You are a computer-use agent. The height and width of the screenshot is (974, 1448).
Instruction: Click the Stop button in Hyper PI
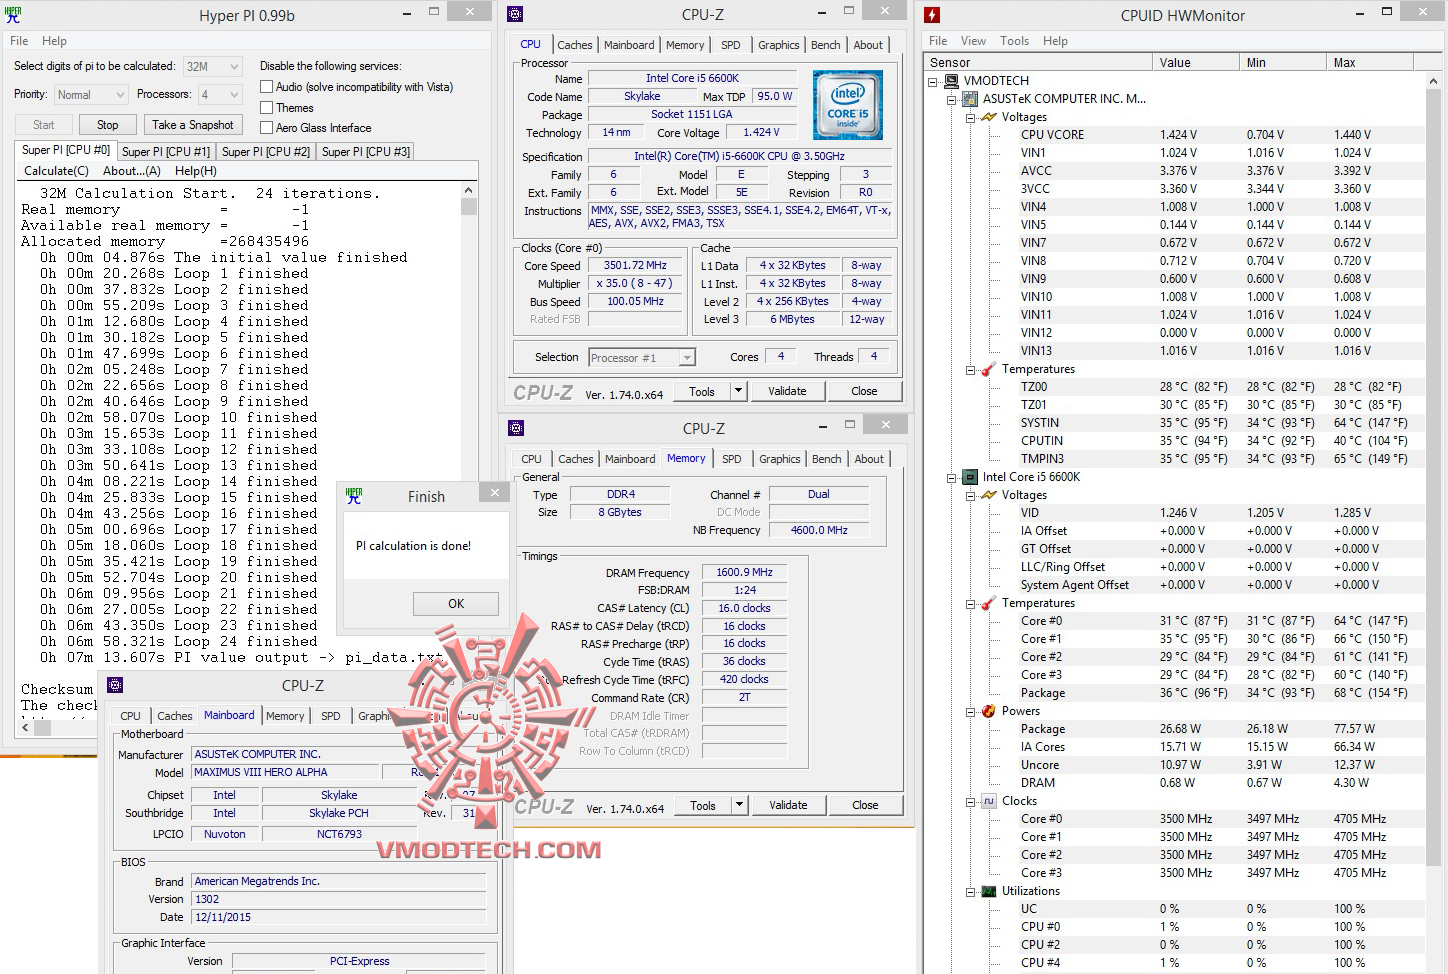click(x=108, y=125)
